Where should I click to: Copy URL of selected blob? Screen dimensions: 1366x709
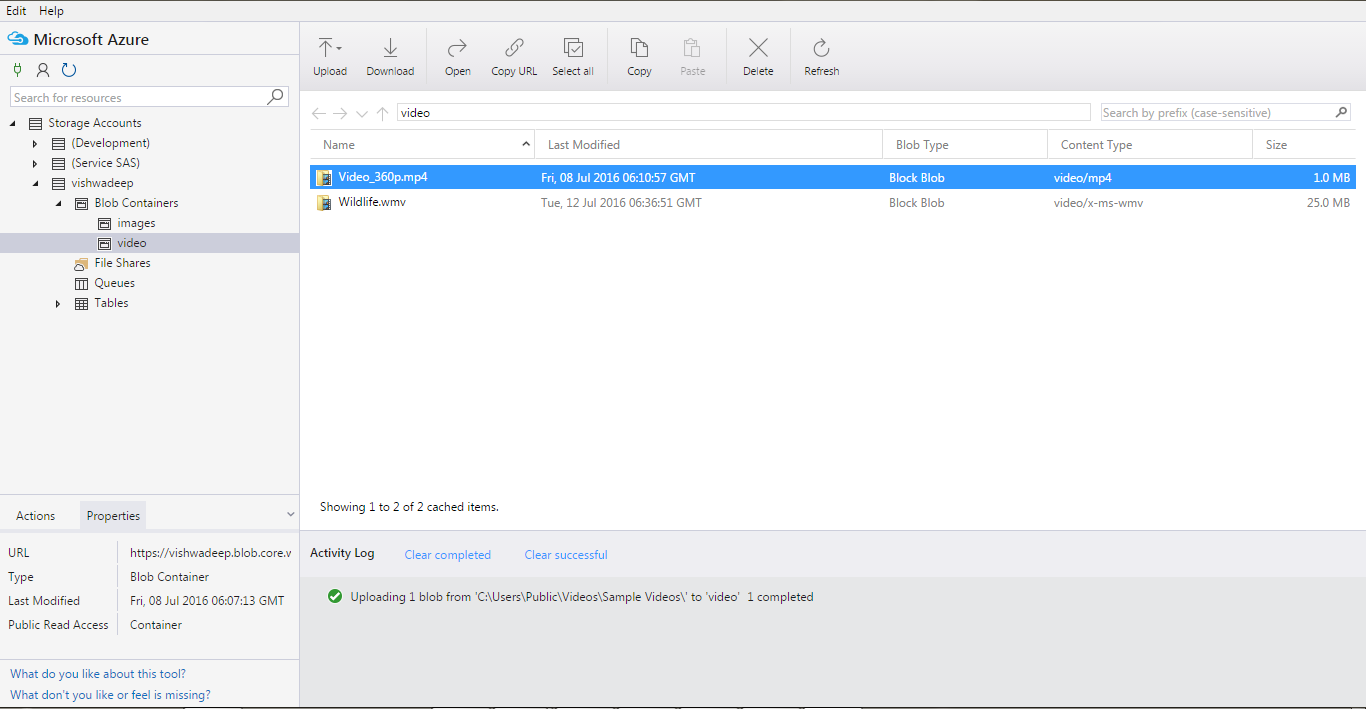point(514,57)
